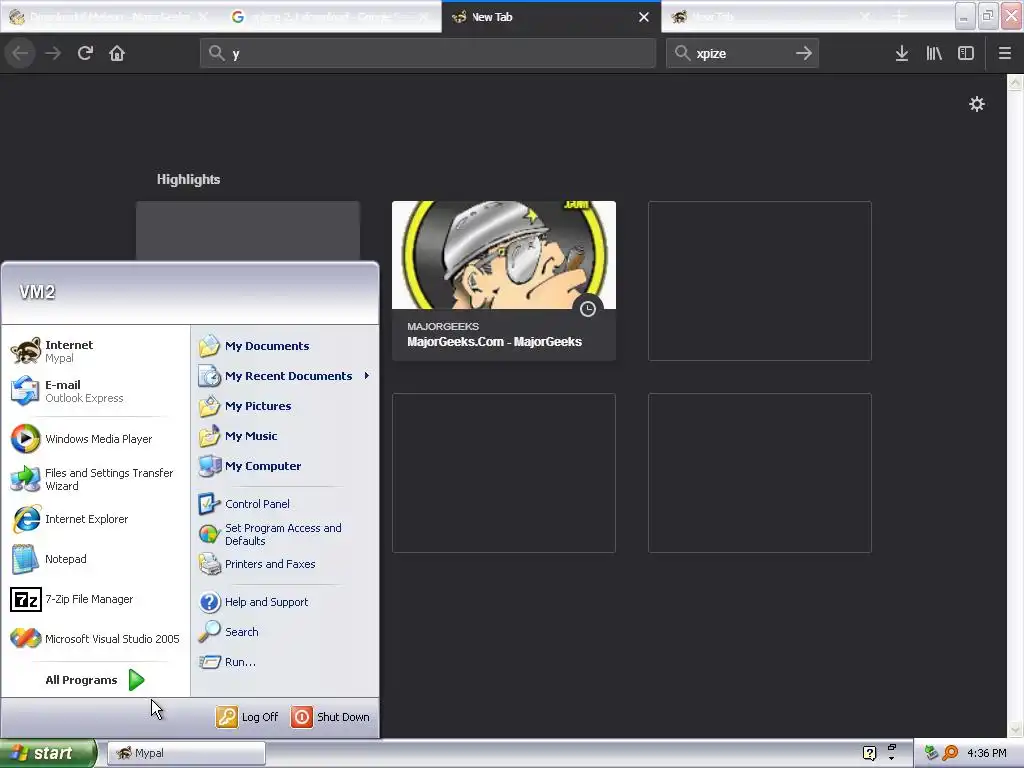Open the MajorGeeks.Com highlight thumbnail
The height and width of the screenshot is (768, 1024).
(504, 255)
